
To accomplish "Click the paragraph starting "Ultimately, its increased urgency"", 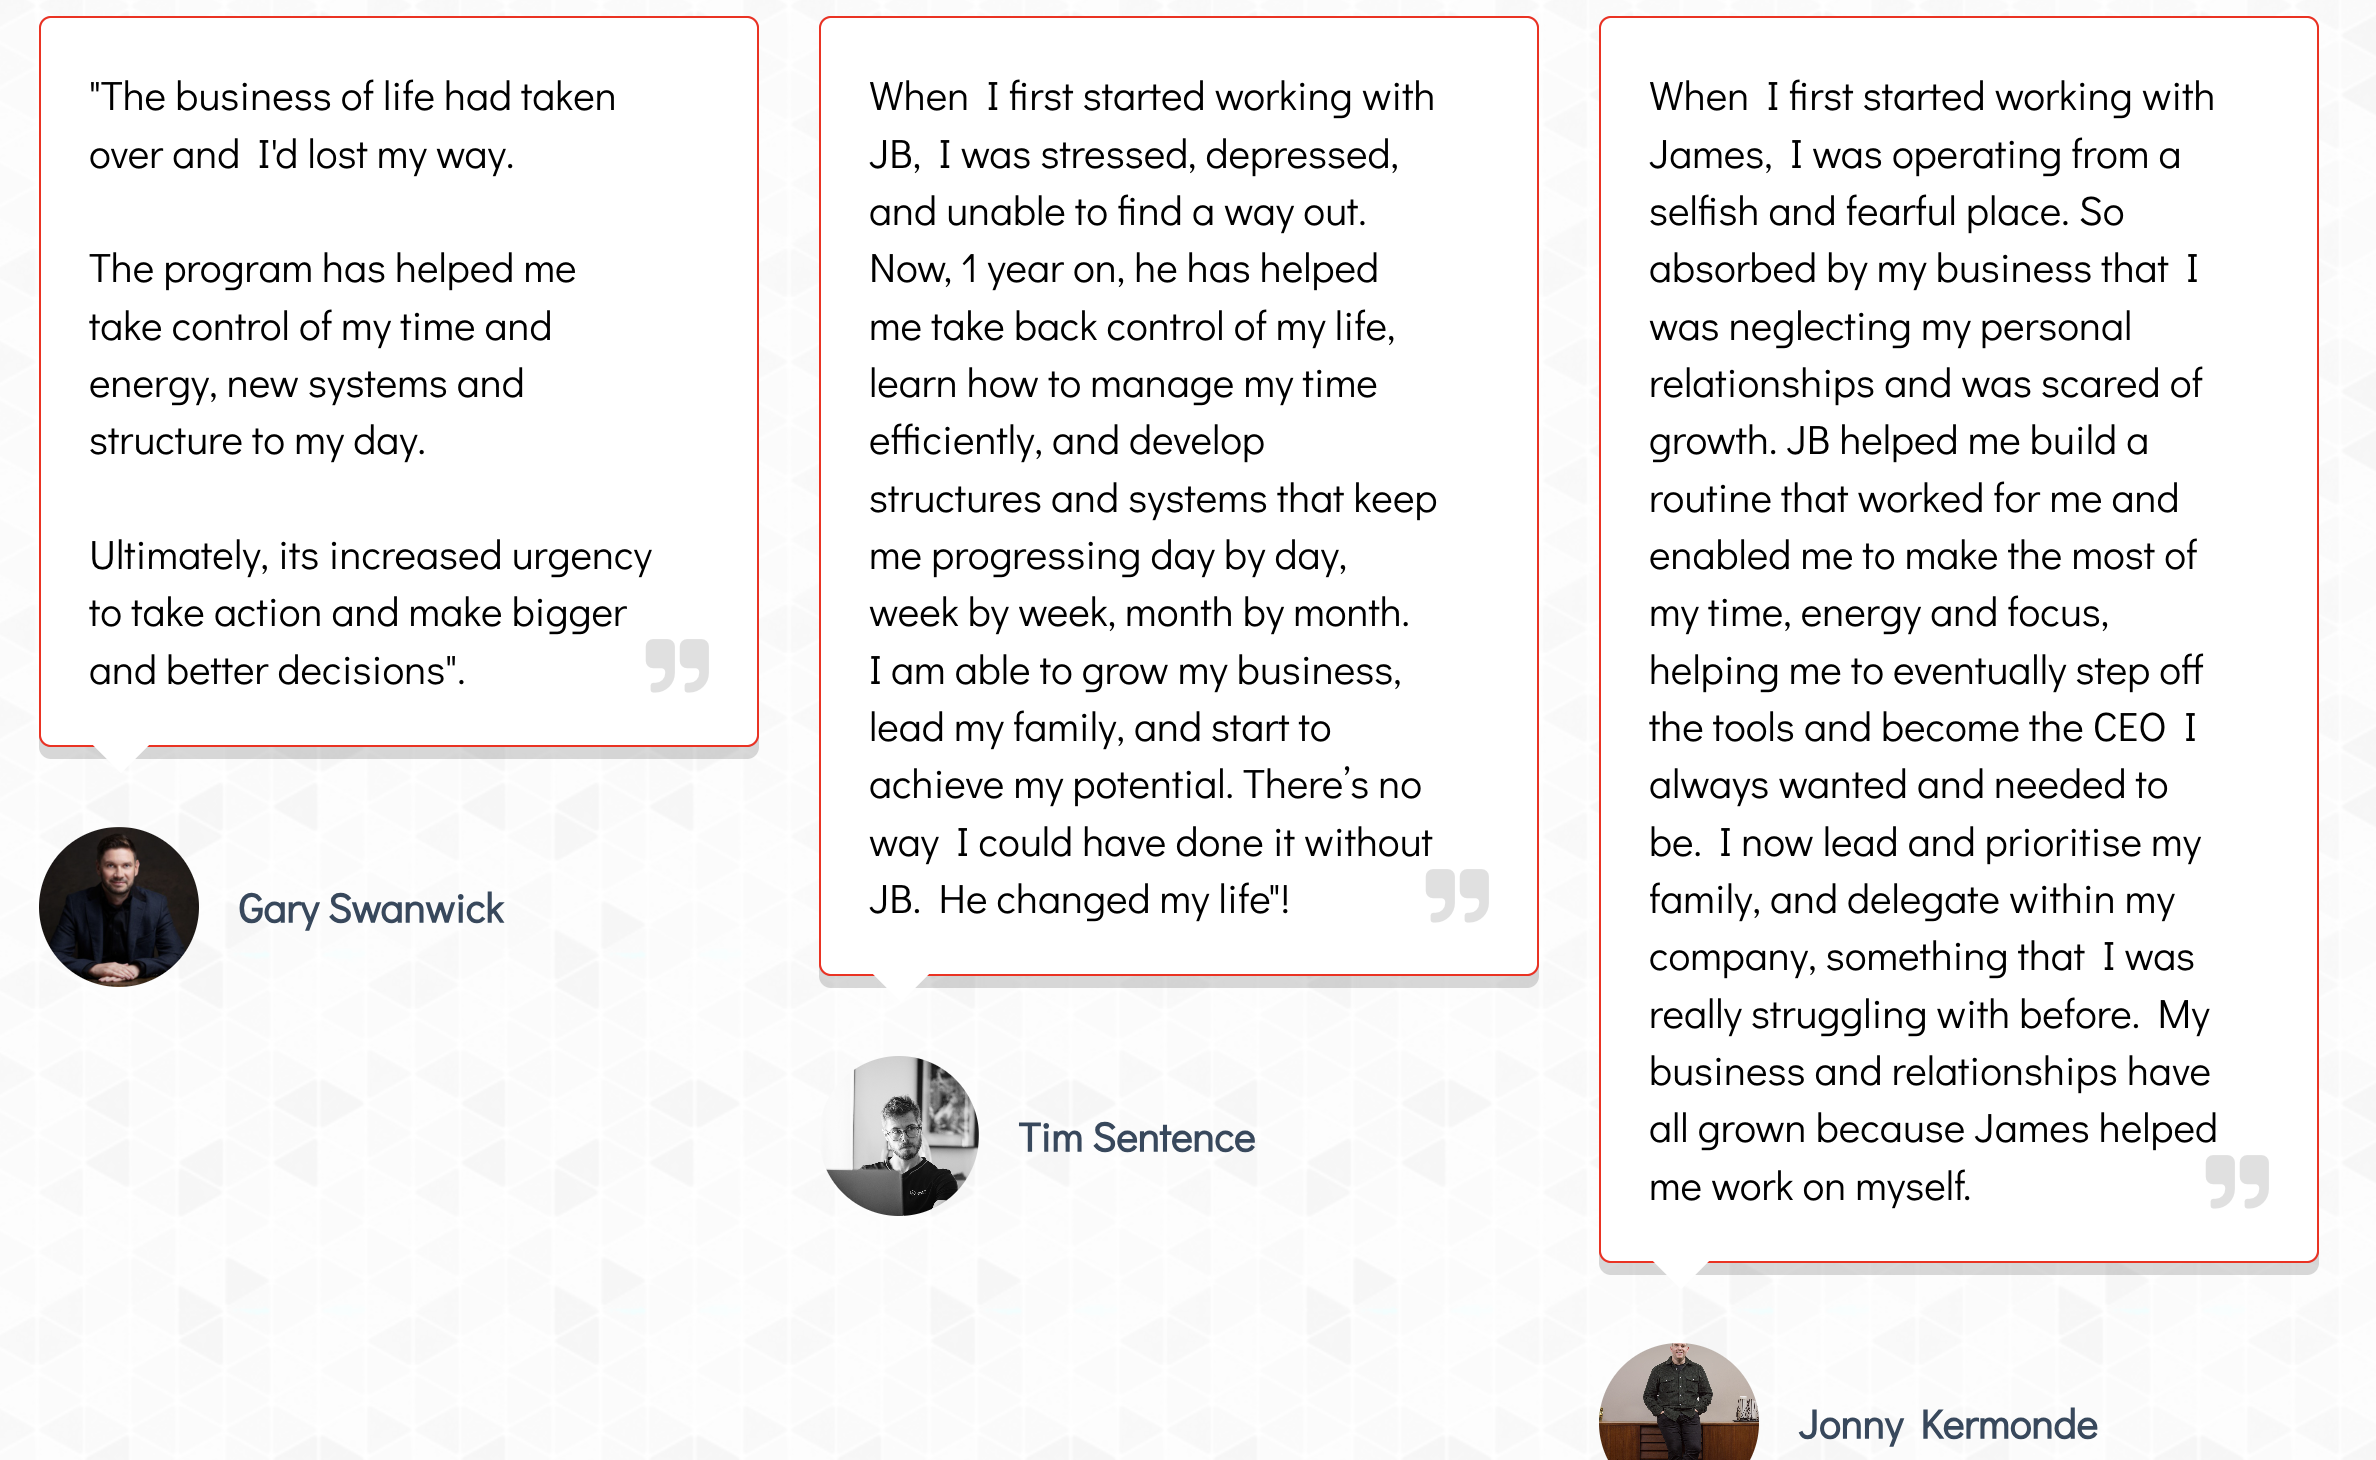I will [370, 613].
